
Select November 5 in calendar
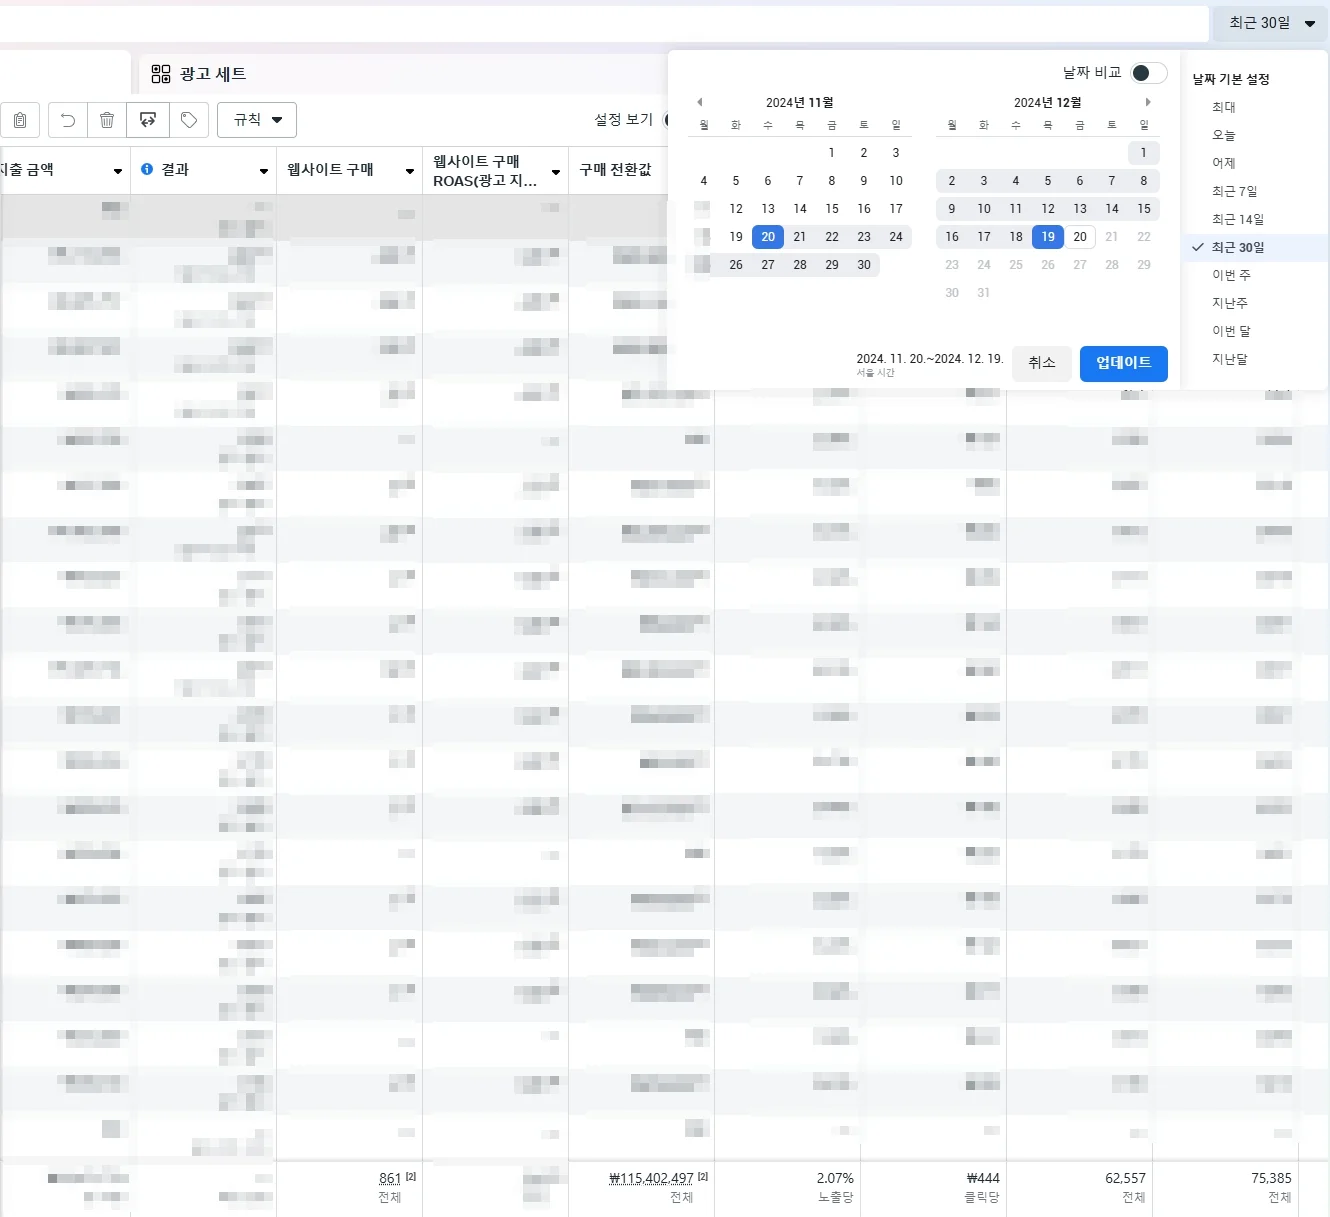[736, 181]
